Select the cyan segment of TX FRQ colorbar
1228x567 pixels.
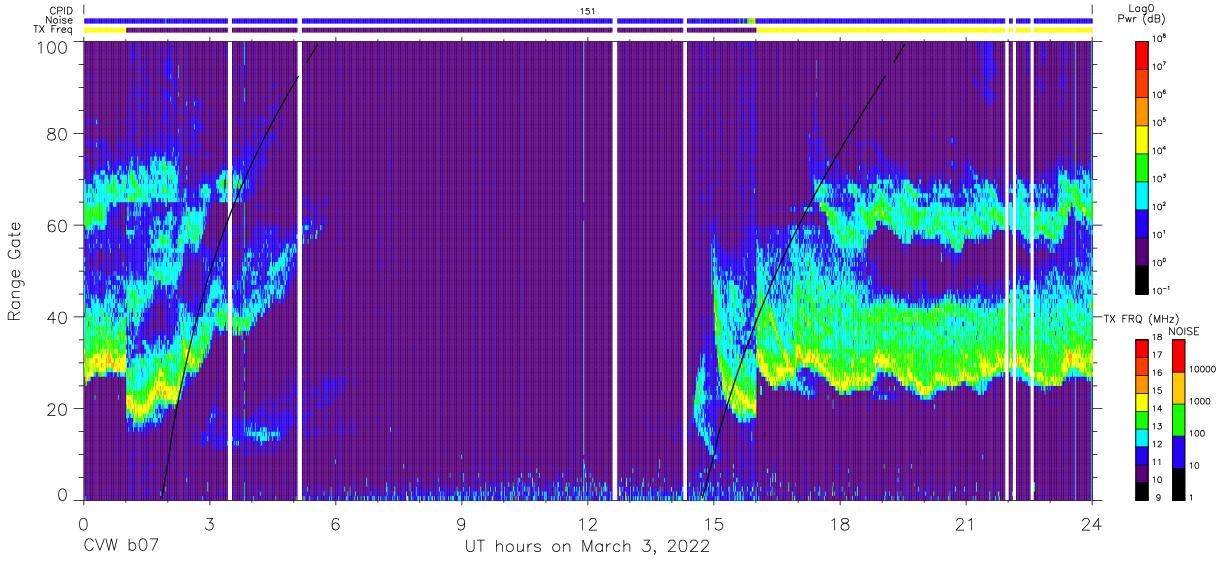click(1142, 438)
